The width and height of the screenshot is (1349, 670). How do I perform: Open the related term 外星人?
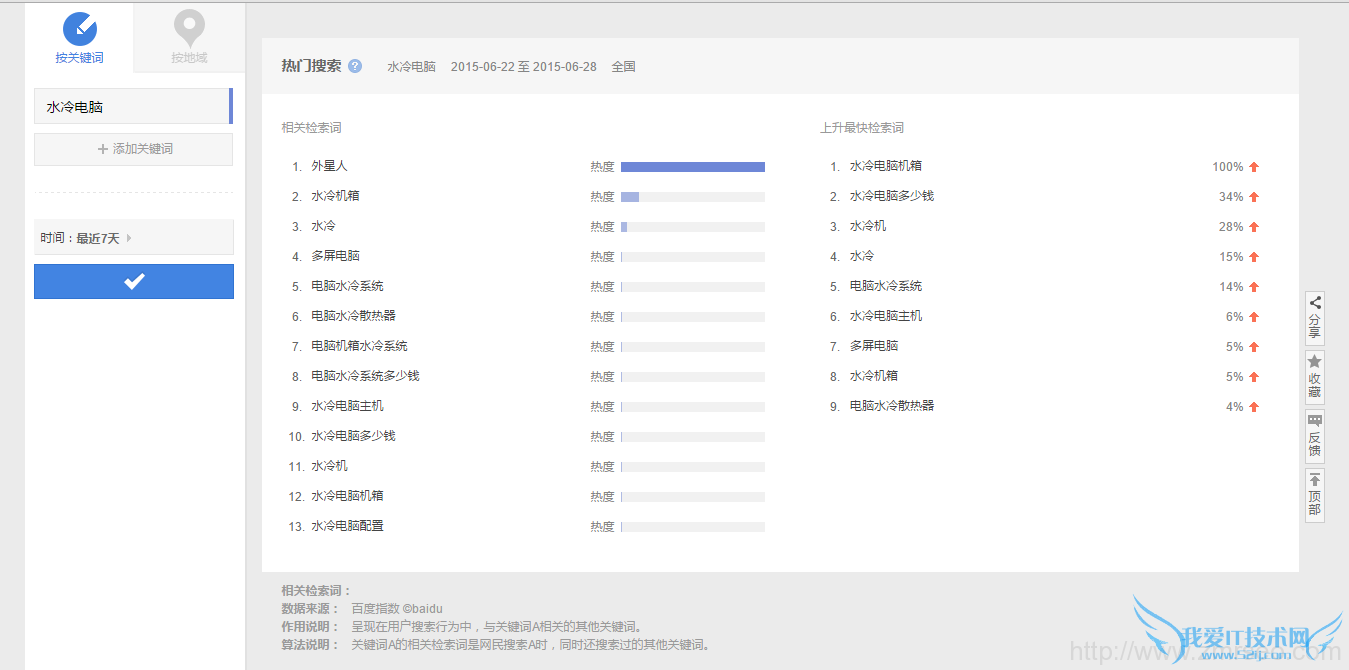tap(329, 166)
